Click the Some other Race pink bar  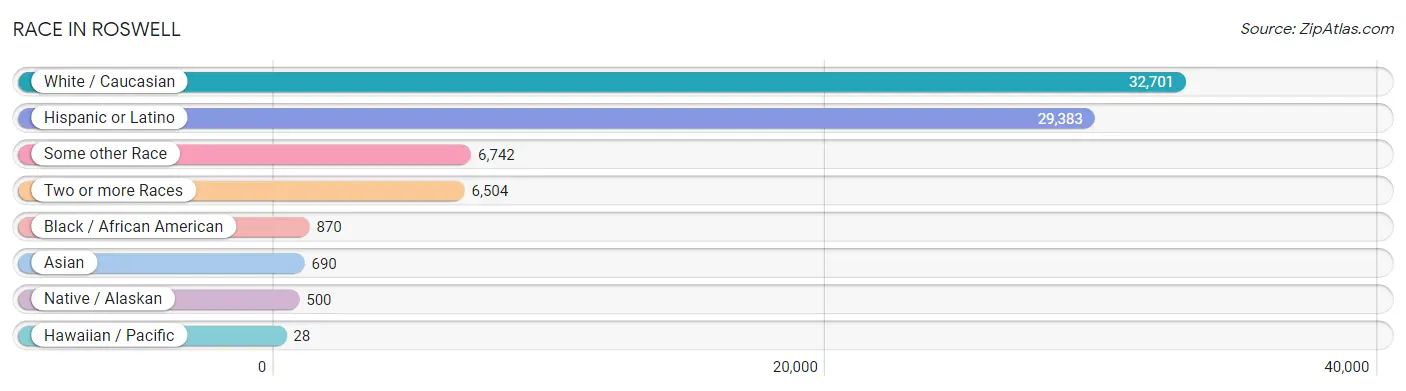(x=244, y=154)
